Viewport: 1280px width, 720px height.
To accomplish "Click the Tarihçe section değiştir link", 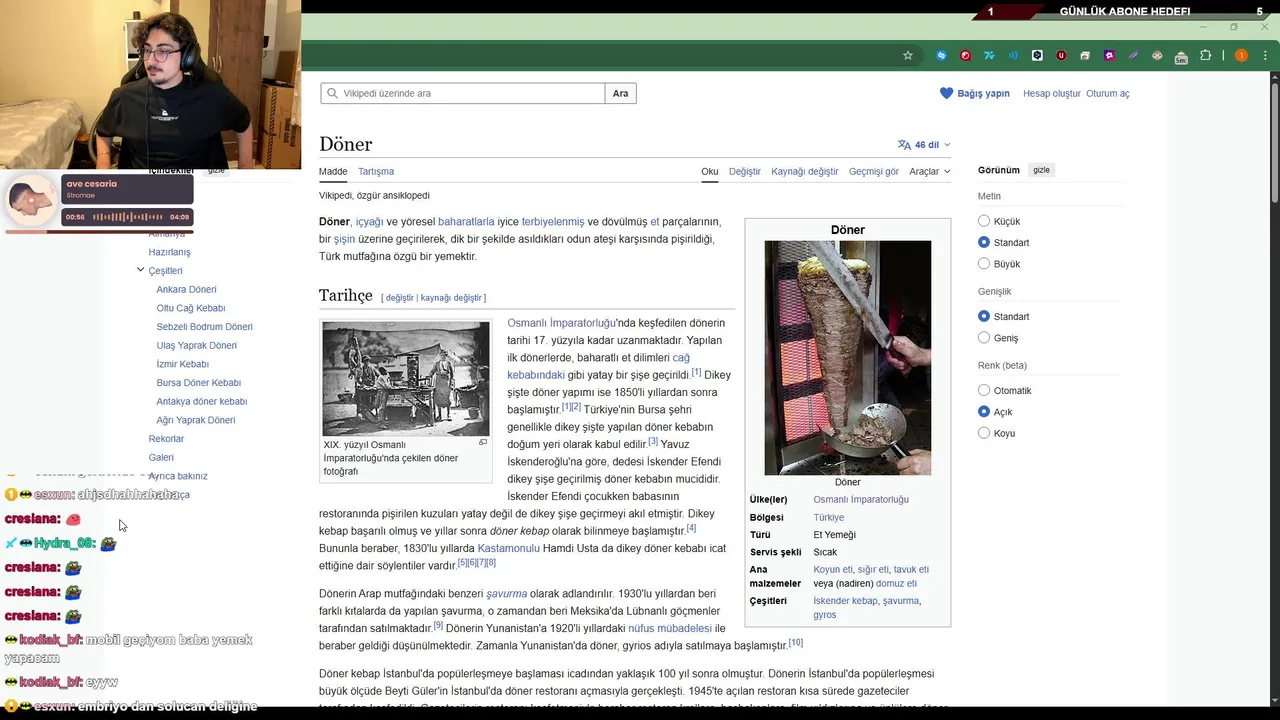I will click(x=399, y=297).
